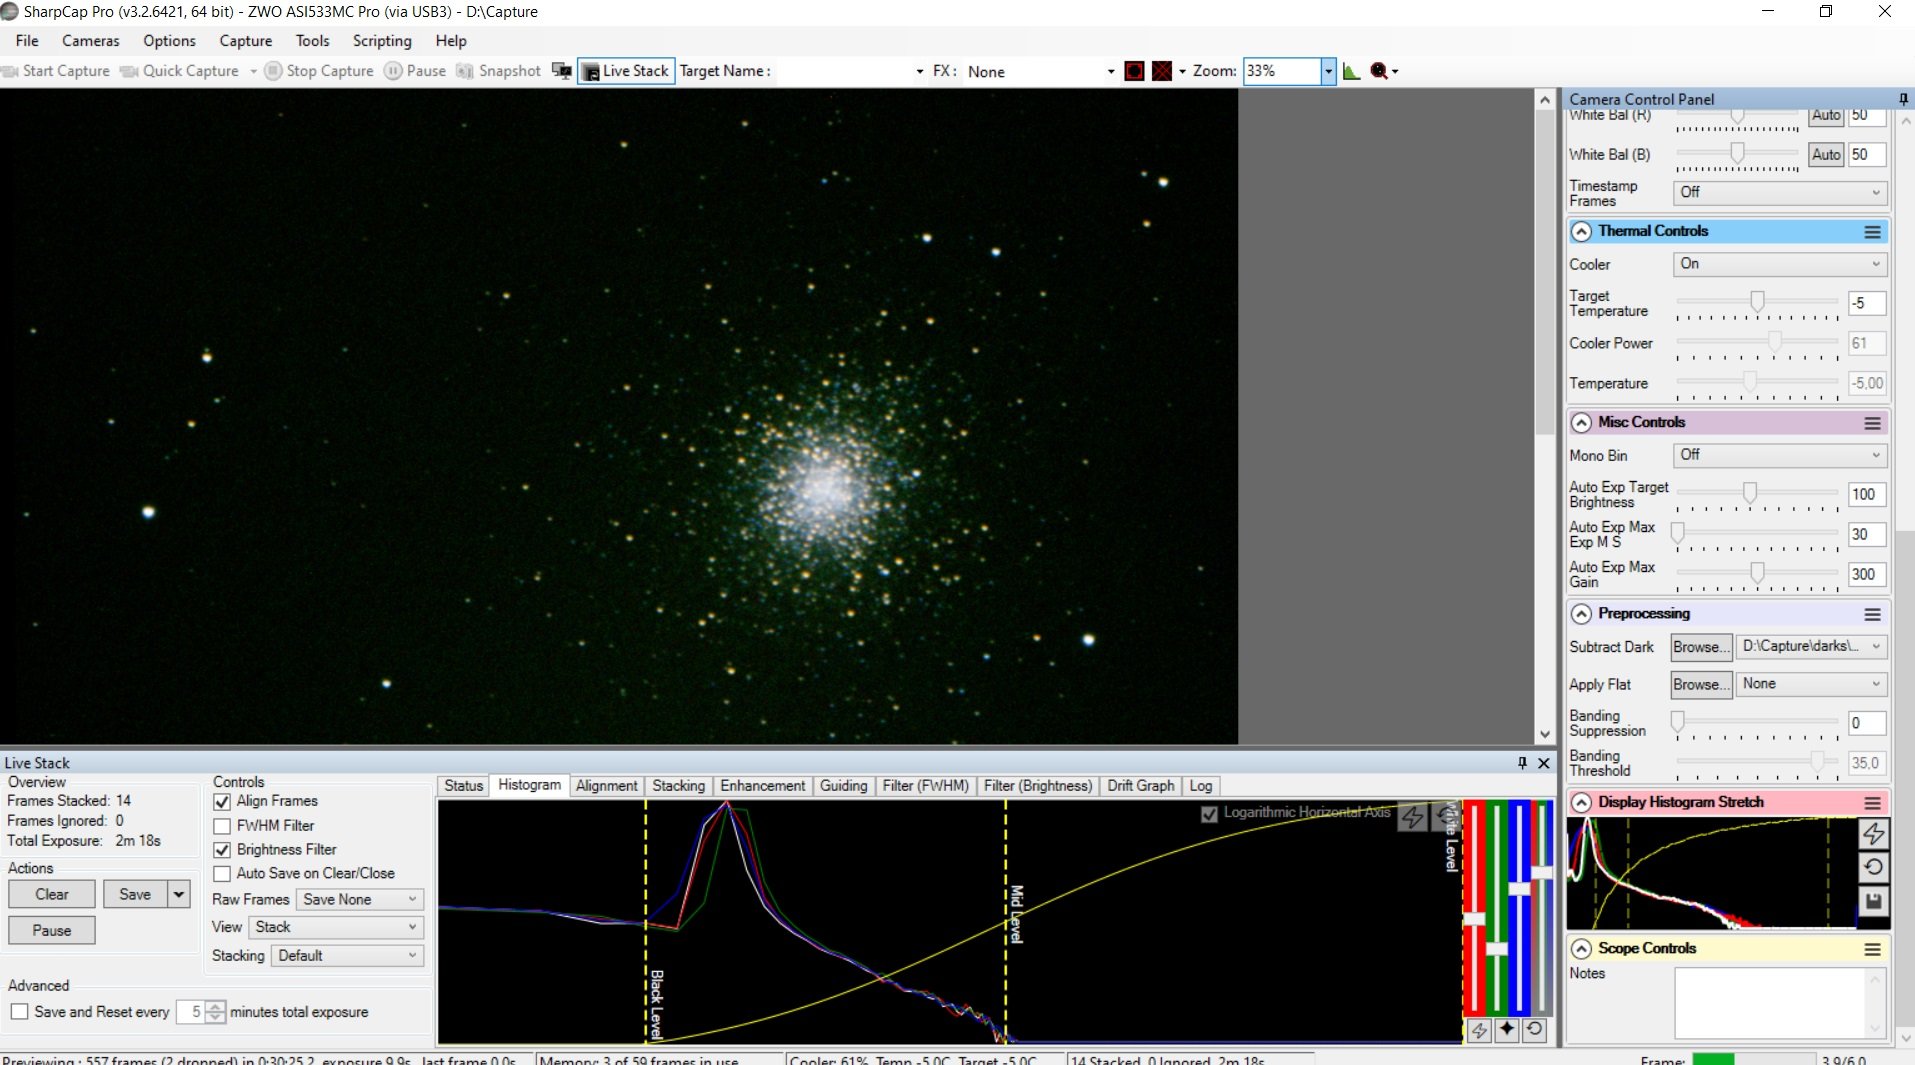The height and width of the screenshot is (1065, 1915).
Task: Click the Snapshot toolbar icon
Action: [x=464, y=71]
